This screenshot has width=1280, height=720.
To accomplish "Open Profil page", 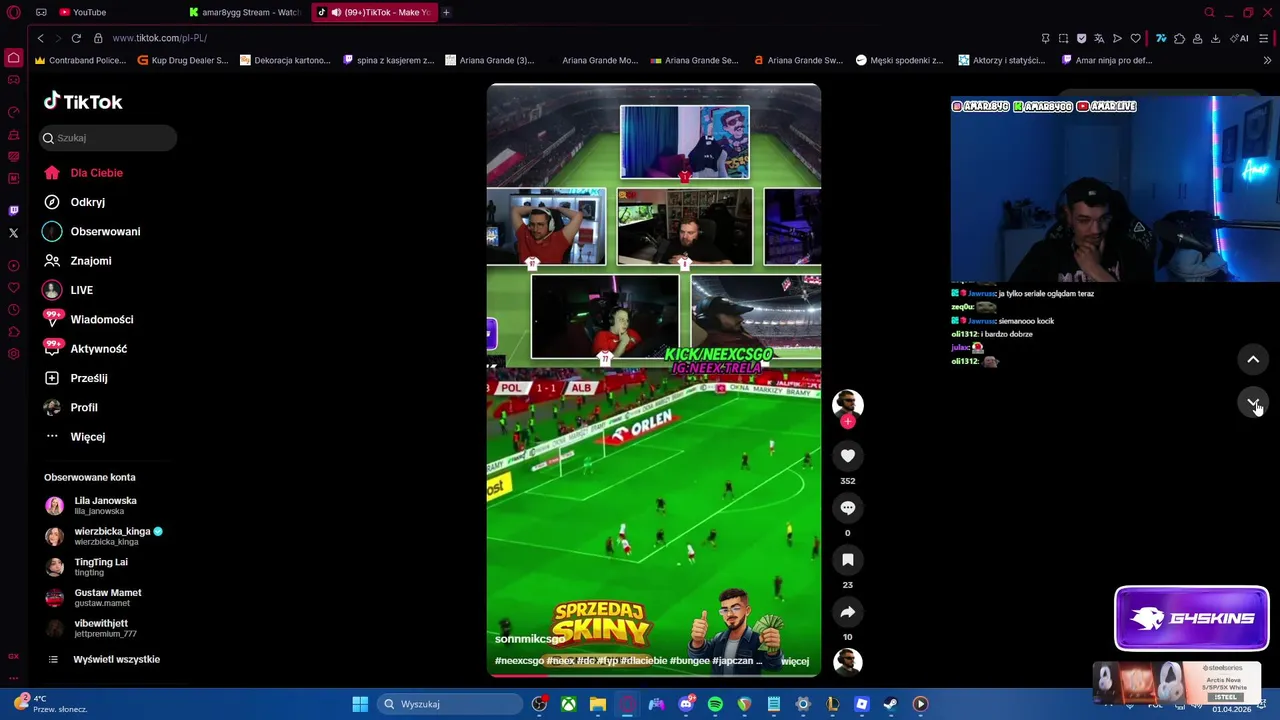I will (72, 407).
